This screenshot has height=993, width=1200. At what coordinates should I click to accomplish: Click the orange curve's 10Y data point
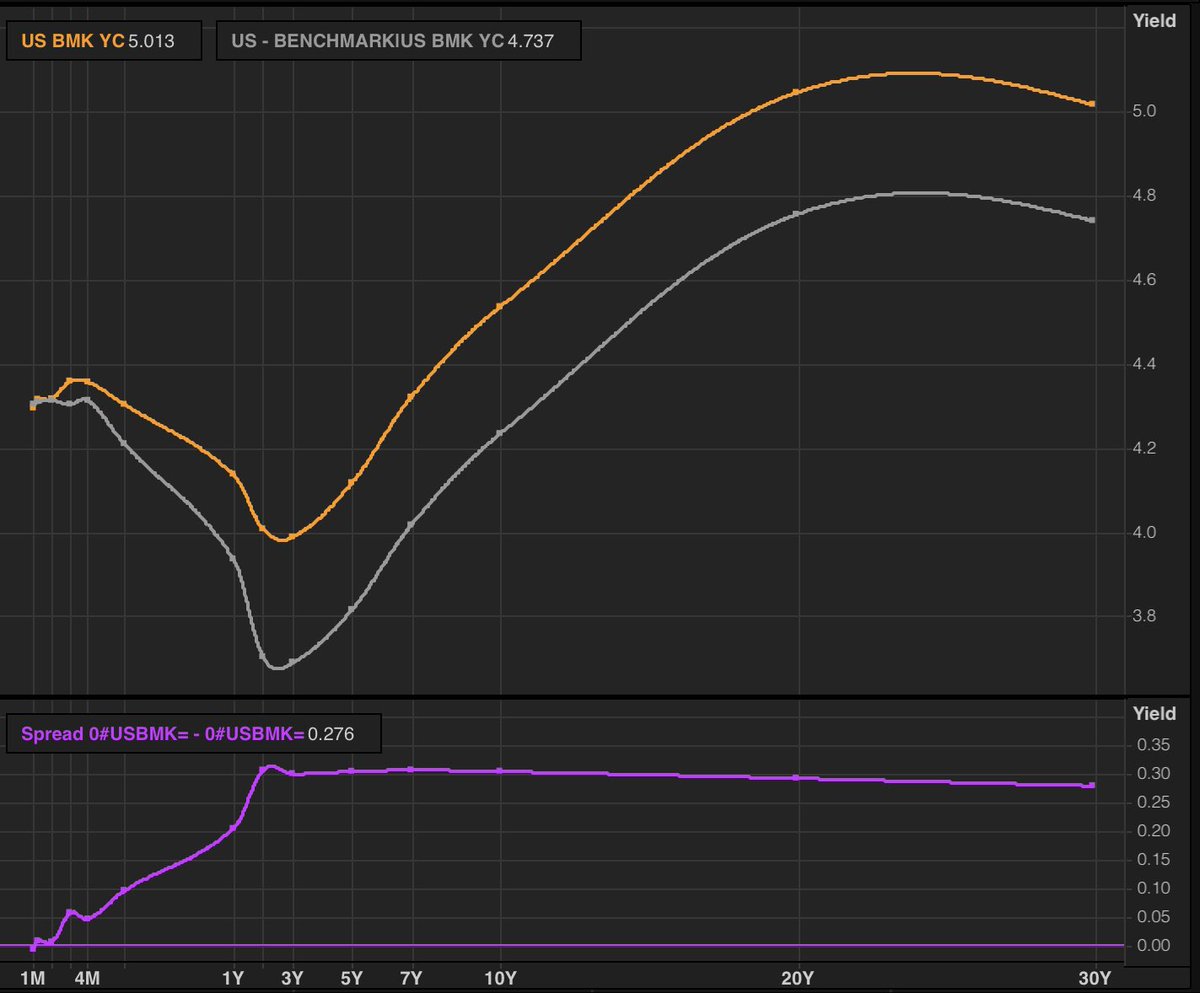coord(499,305)
